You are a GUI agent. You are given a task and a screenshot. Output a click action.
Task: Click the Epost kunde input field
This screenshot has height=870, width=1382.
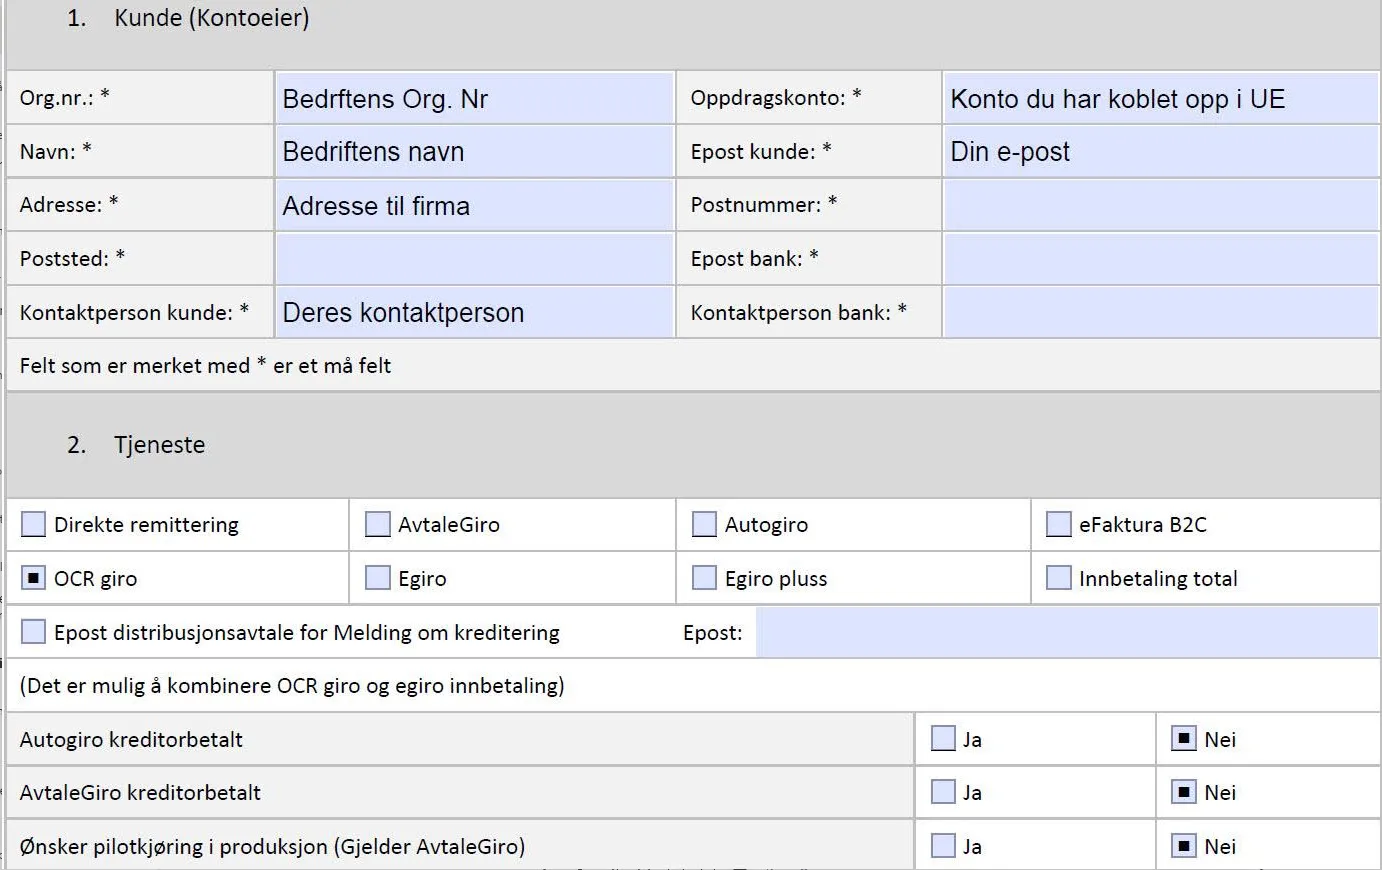tap(1160, 152)
